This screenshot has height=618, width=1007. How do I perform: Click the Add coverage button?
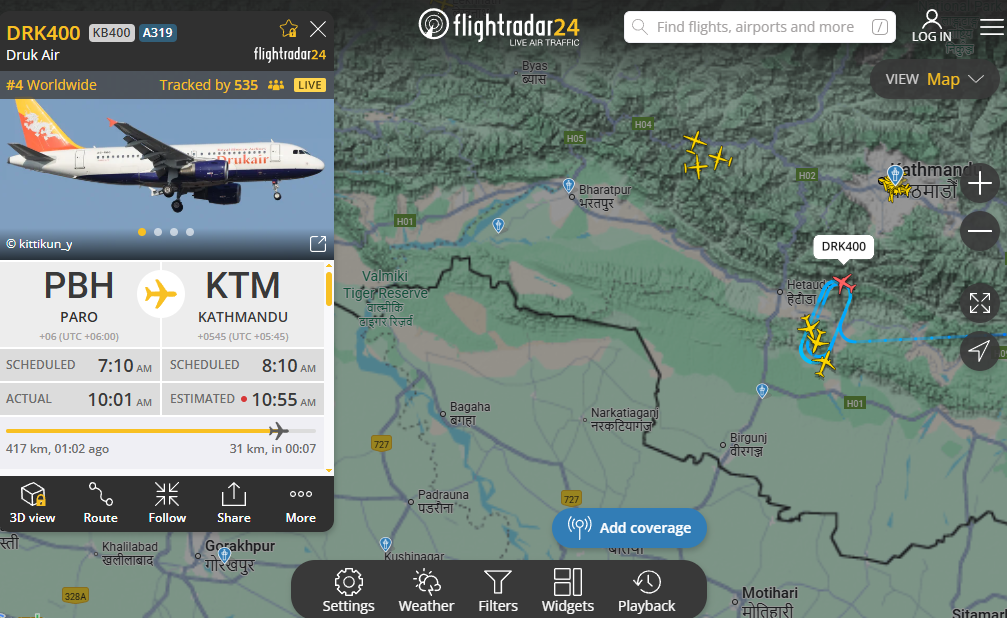[x=629, y=528]
